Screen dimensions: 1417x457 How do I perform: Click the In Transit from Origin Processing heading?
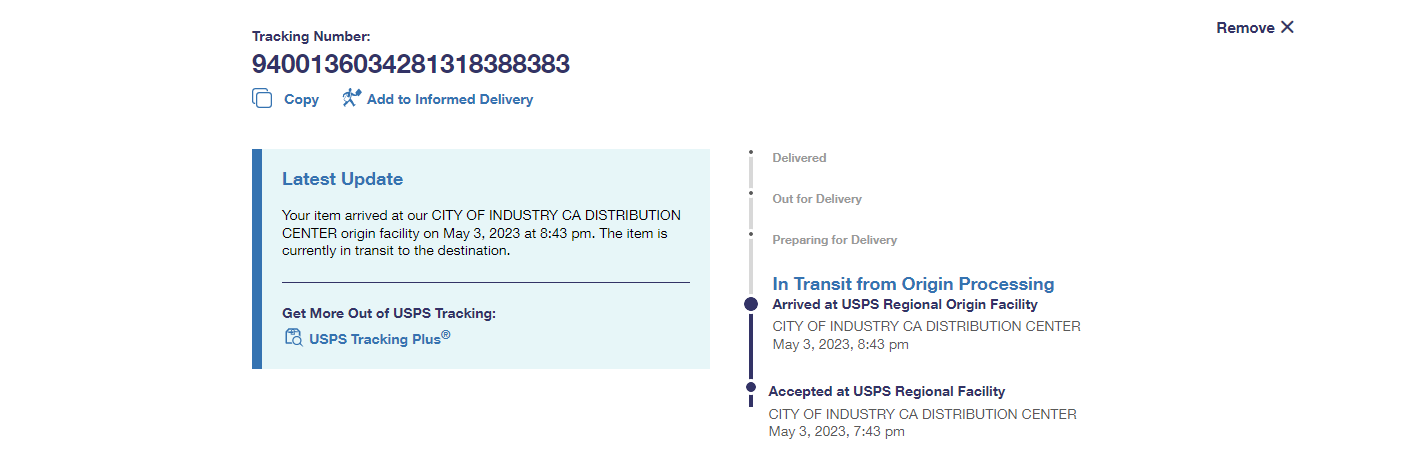point(913,284)
